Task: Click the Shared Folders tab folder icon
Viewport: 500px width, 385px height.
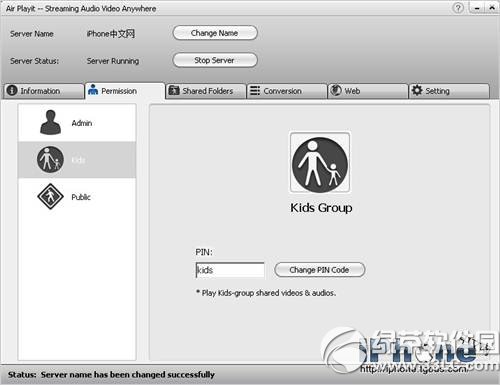Action: [174, 90]
